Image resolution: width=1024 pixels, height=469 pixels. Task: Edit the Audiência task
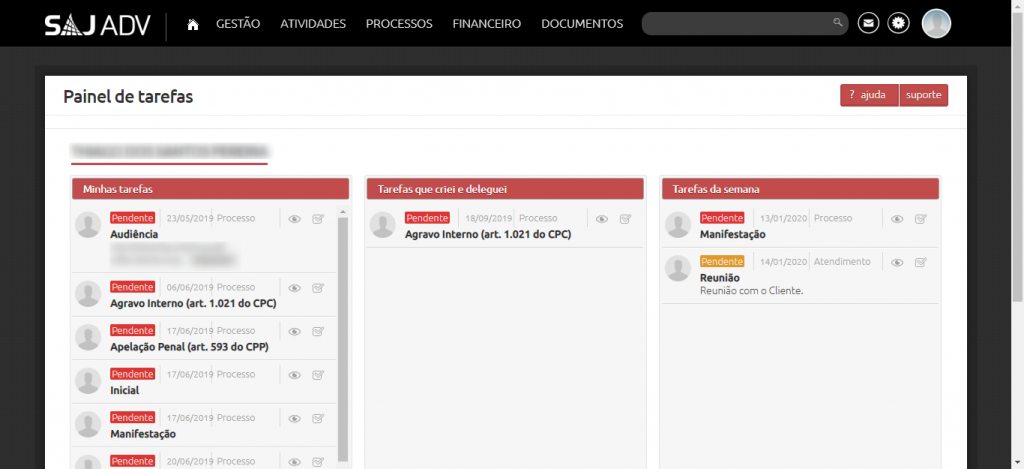click(318, 219)
